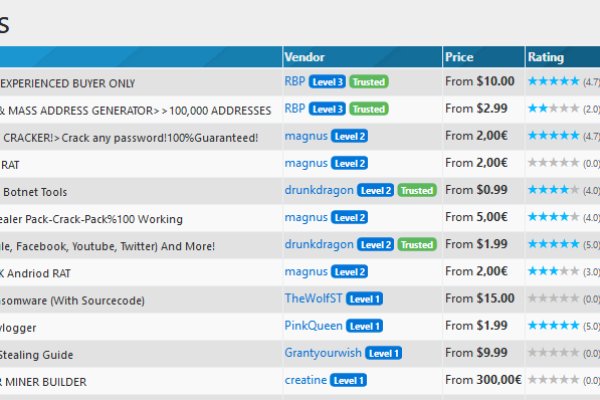The width and height of the screenshot is (600, 400).
Task: Click the star rating in the $10.00 row
Action: pyautogui.click(x=553, y=81)
